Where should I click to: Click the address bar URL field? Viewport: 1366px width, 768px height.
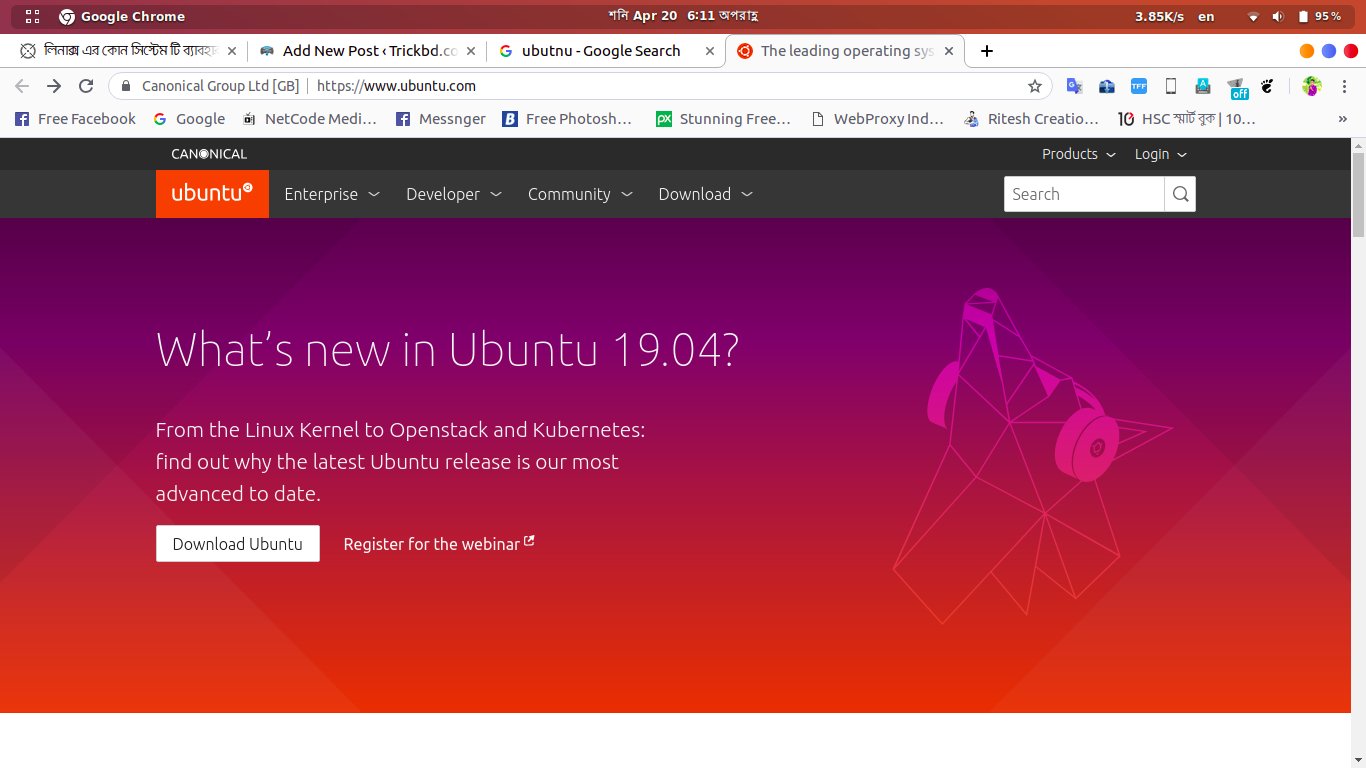pos(580,86)
